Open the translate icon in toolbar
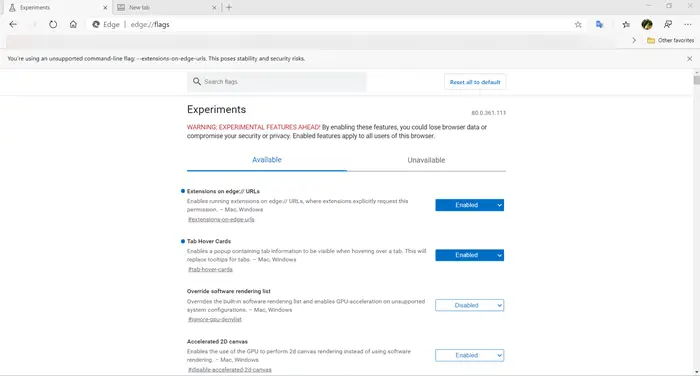 click(600, 25)
